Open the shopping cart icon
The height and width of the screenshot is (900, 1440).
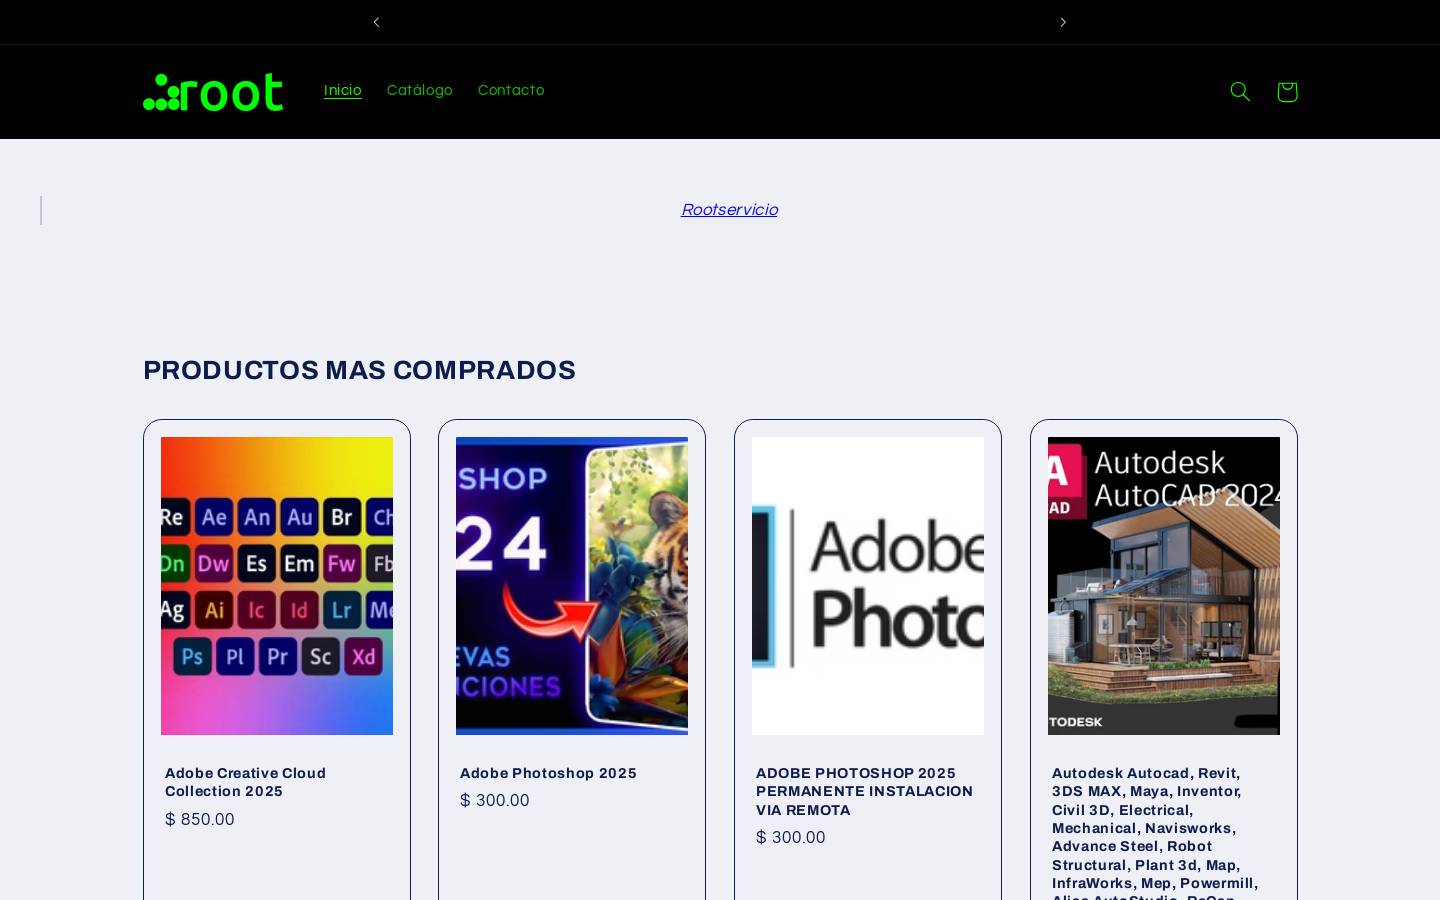point(1287,92)
